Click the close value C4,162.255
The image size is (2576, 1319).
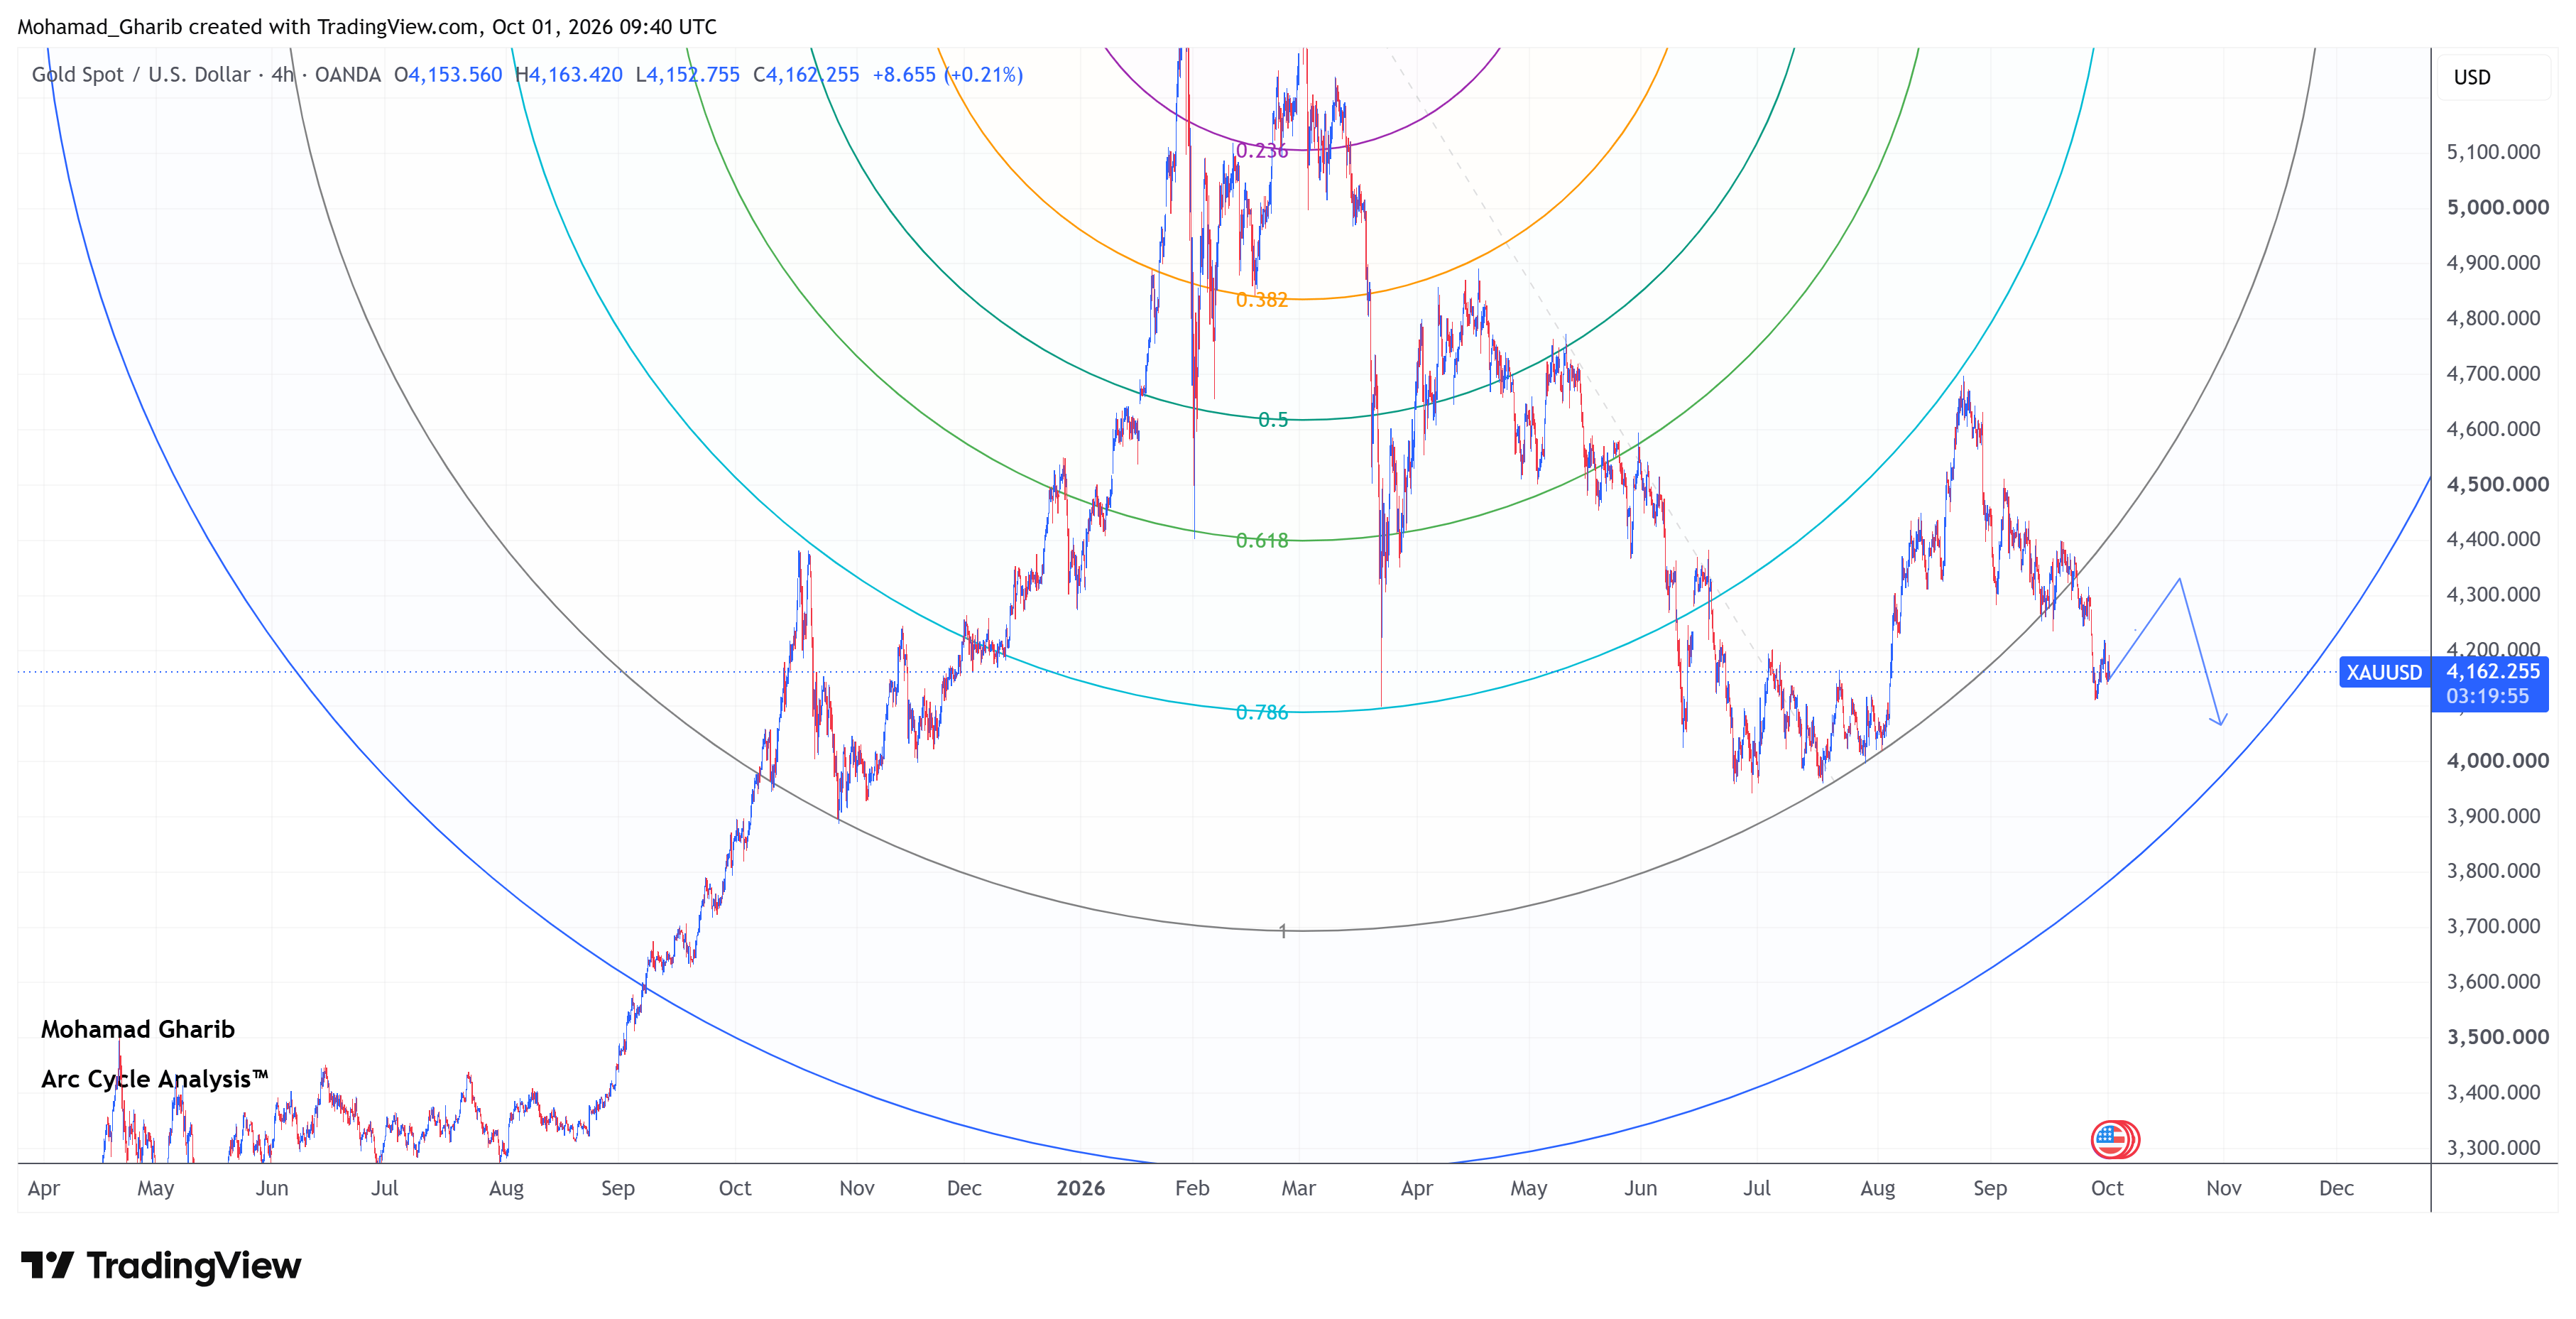point(806,75)
